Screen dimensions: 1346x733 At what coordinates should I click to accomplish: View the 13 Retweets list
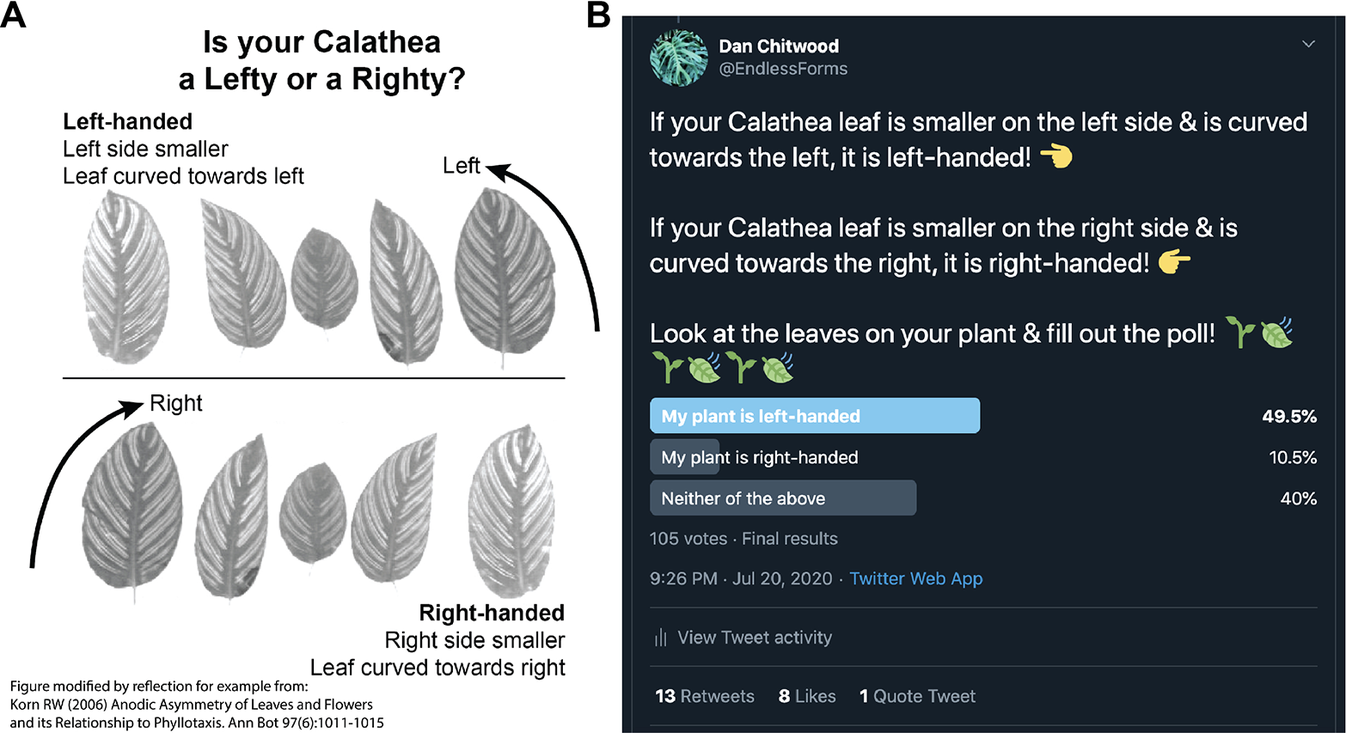pyautogui.click(x=704, y=696)
